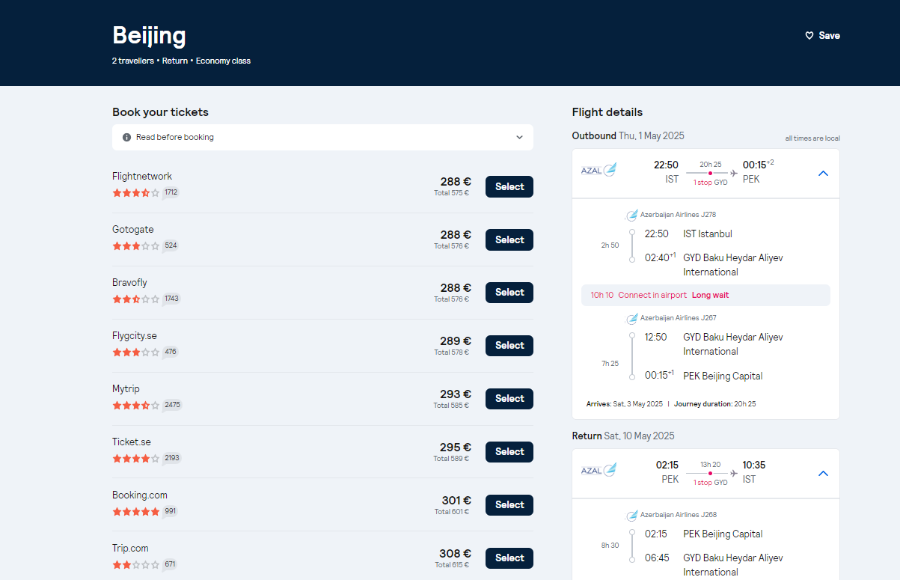This screenshot has height=580, width=900.
Task: Select the Ticket.se 295 € offer
Action: click(509, 451)
